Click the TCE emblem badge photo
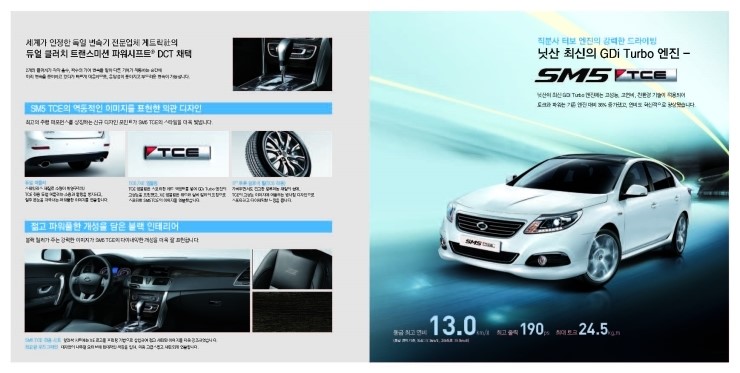 coord(178,154)
